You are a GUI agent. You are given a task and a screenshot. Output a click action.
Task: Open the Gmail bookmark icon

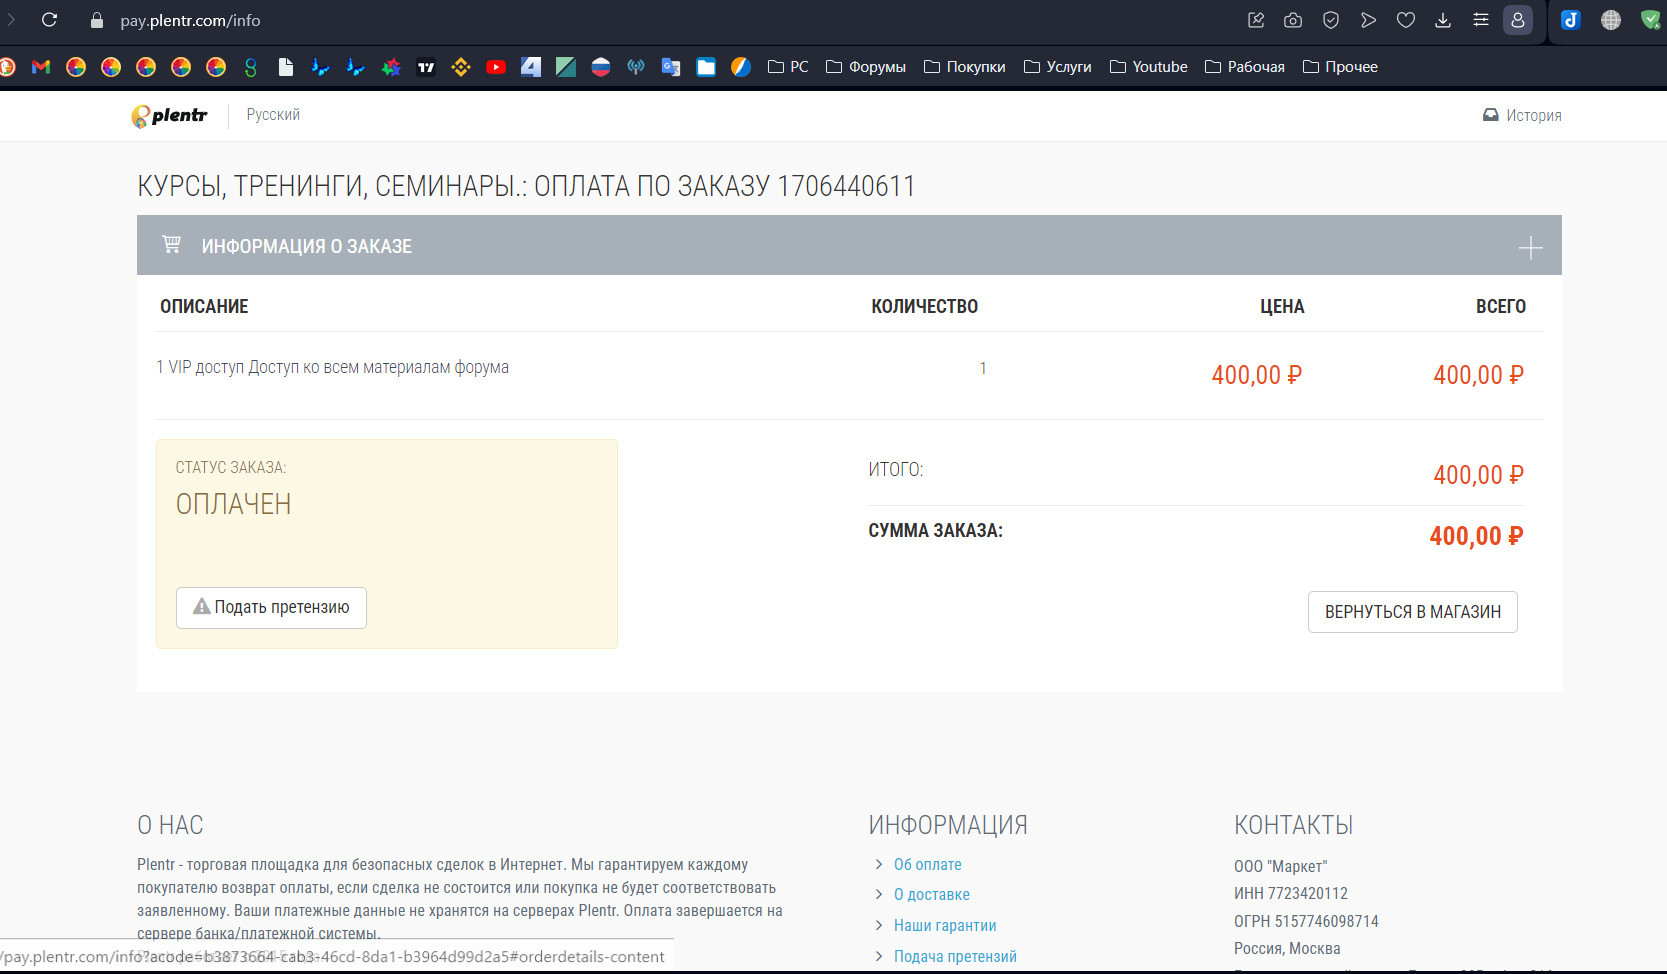(41, 67)
